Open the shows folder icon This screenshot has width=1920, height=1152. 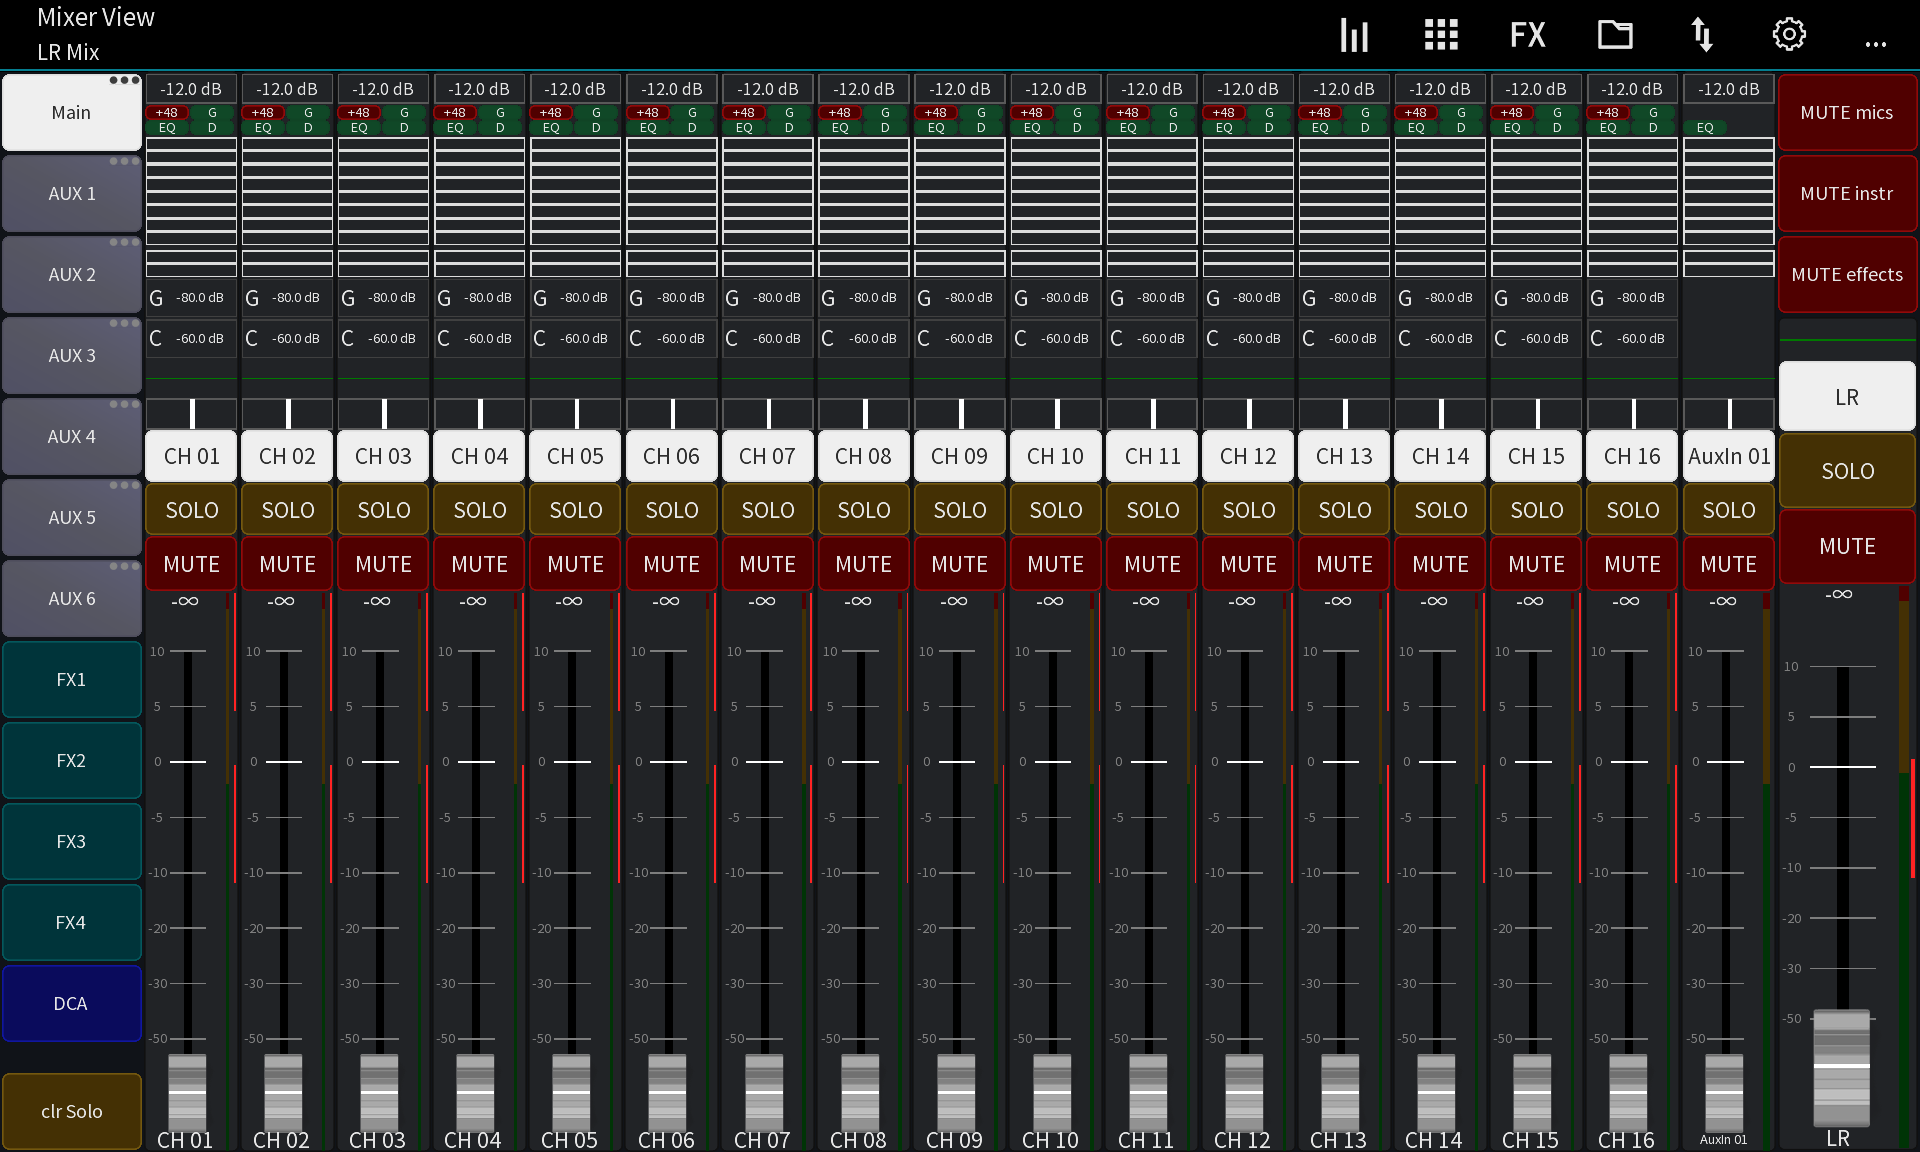[x=1614, y=34]
